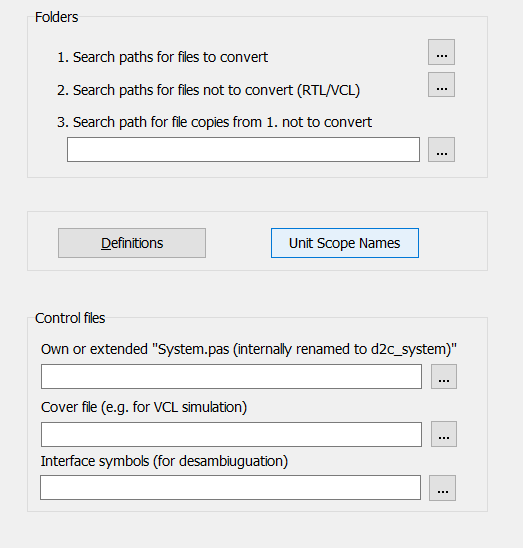Browse for the cover file
Screen dimensions: 523x548
click(444, 434)
